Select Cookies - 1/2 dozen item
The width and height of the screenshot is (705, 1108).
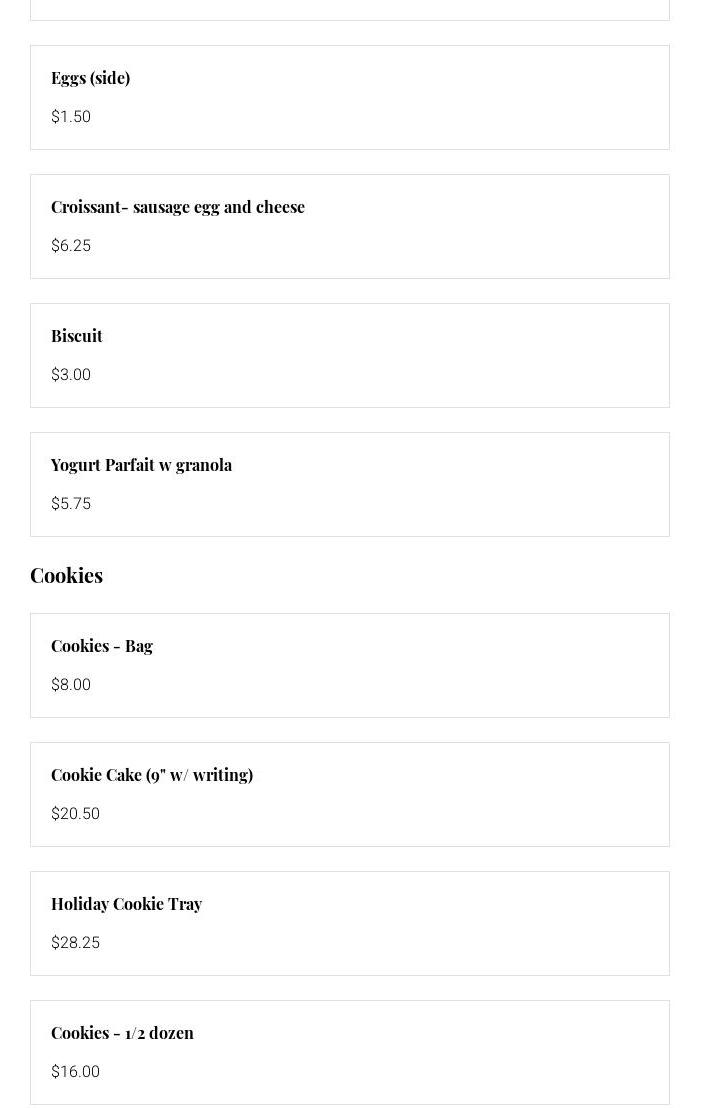(122, 1033)
